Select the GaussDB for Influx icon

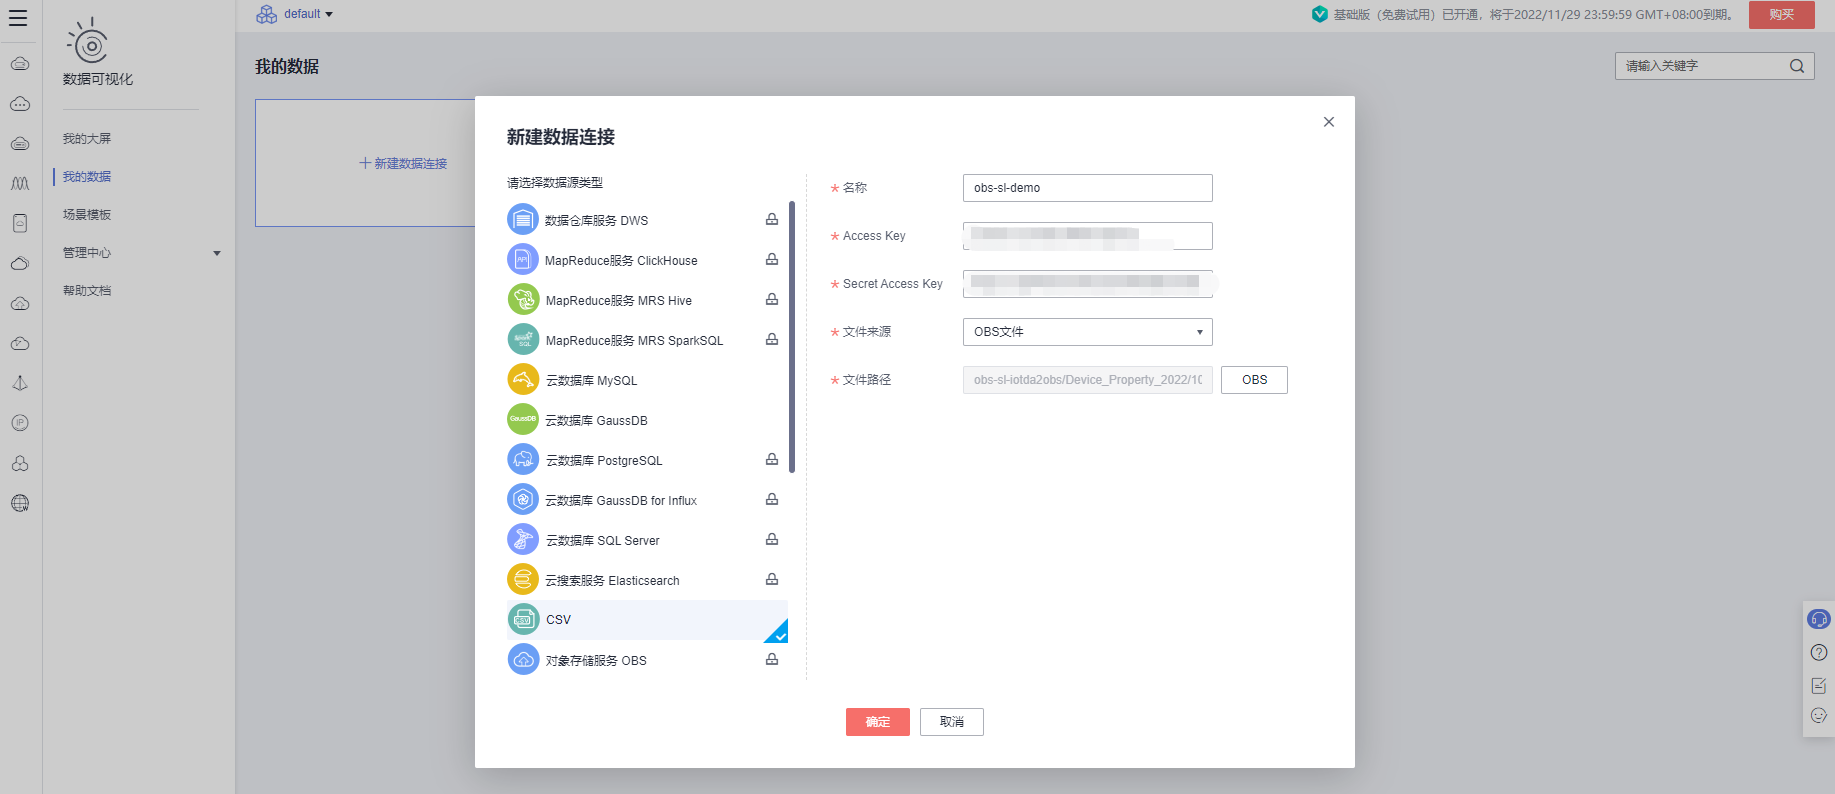tap(523, 499)
